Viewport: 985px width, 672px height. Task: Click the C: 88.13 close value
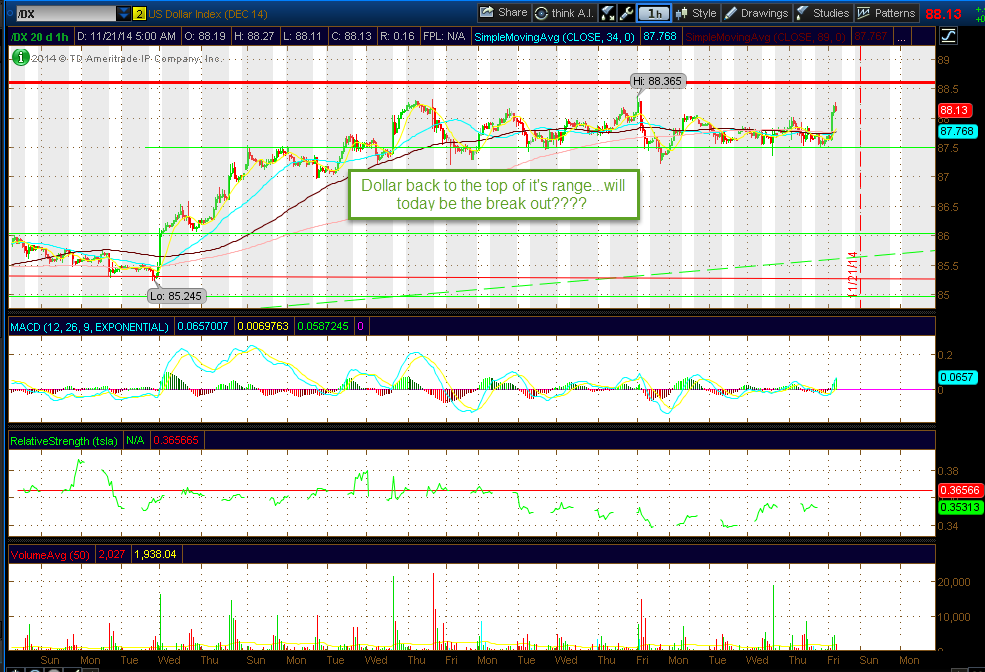pyautogui.click(x=352, y=36)
